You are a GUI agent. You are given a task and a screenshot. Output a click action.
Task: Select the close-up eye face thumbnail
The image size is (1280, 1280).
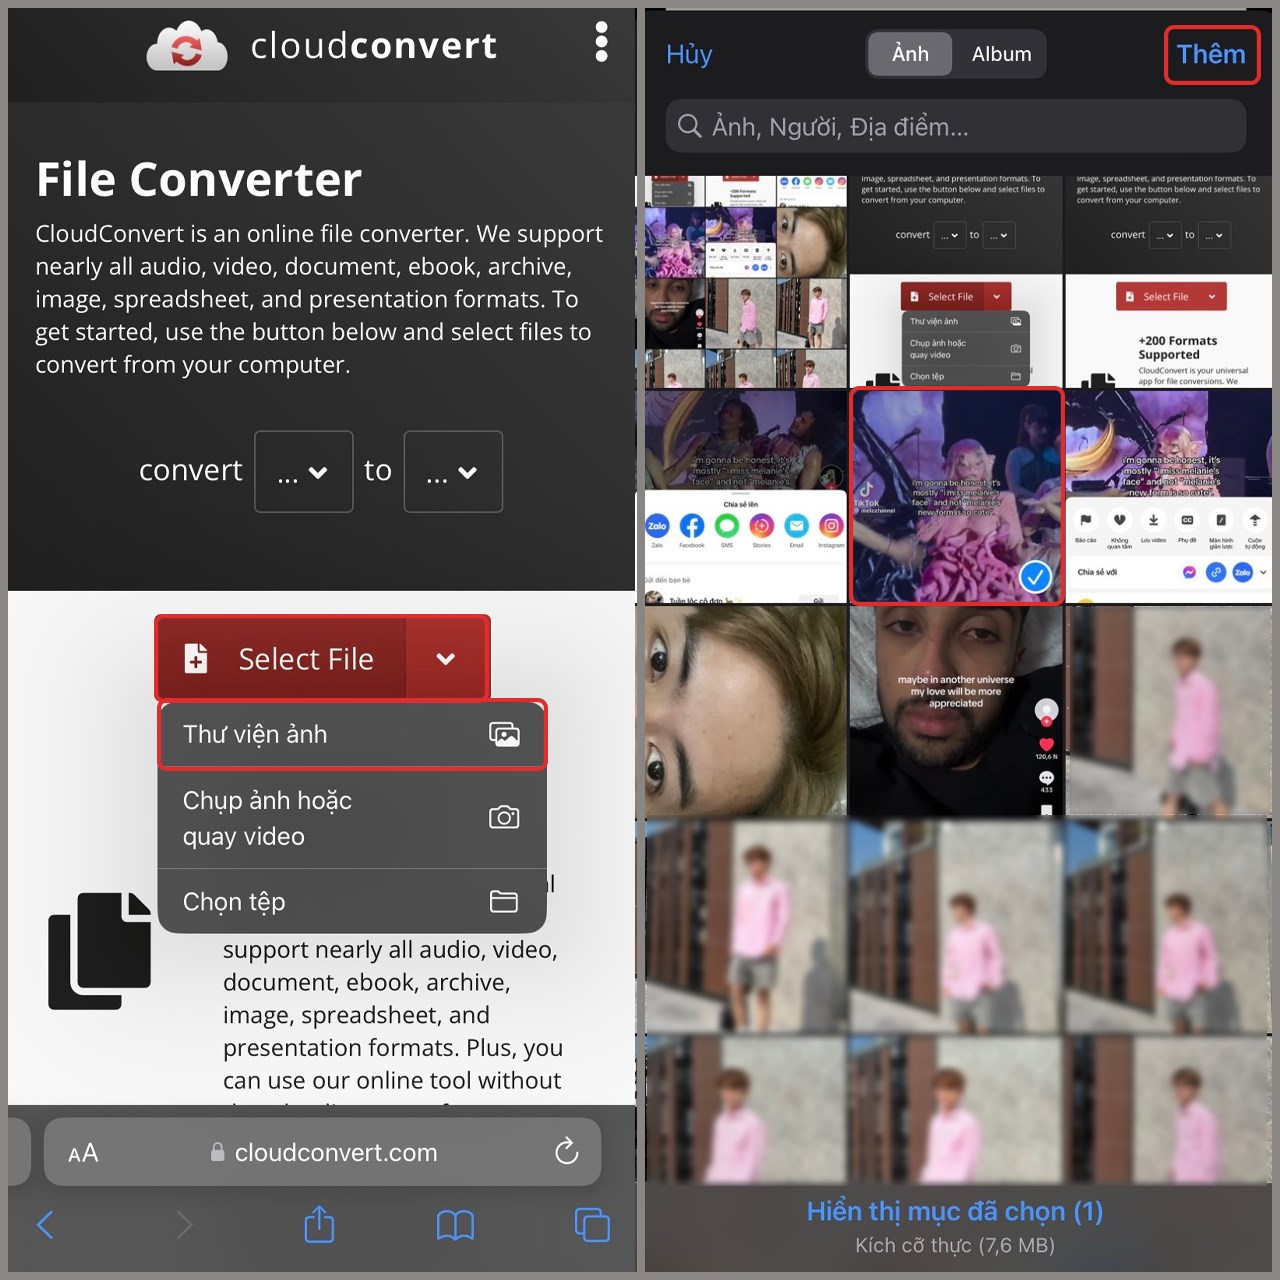click(x=745, y=710)
